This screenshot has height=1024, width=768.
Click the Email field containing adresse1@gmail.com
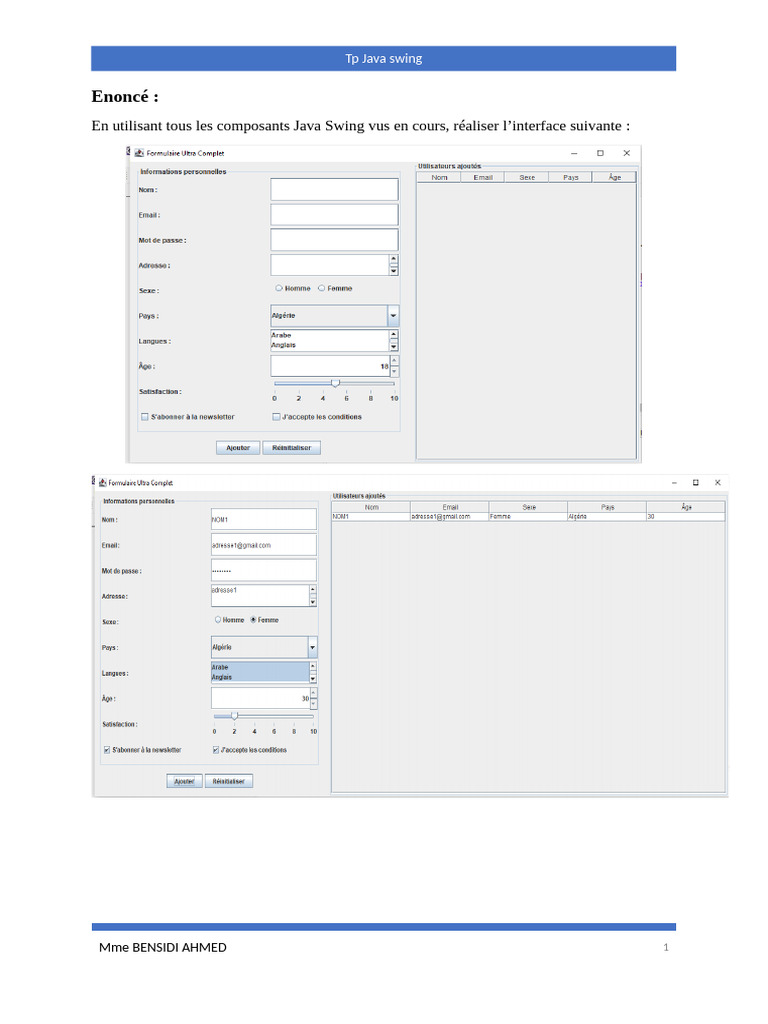click(x=264, y=545)
